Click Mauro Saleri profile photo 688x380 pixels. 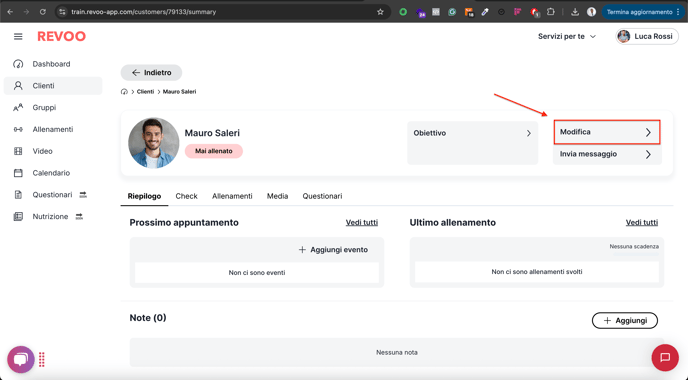coord(154,143)
